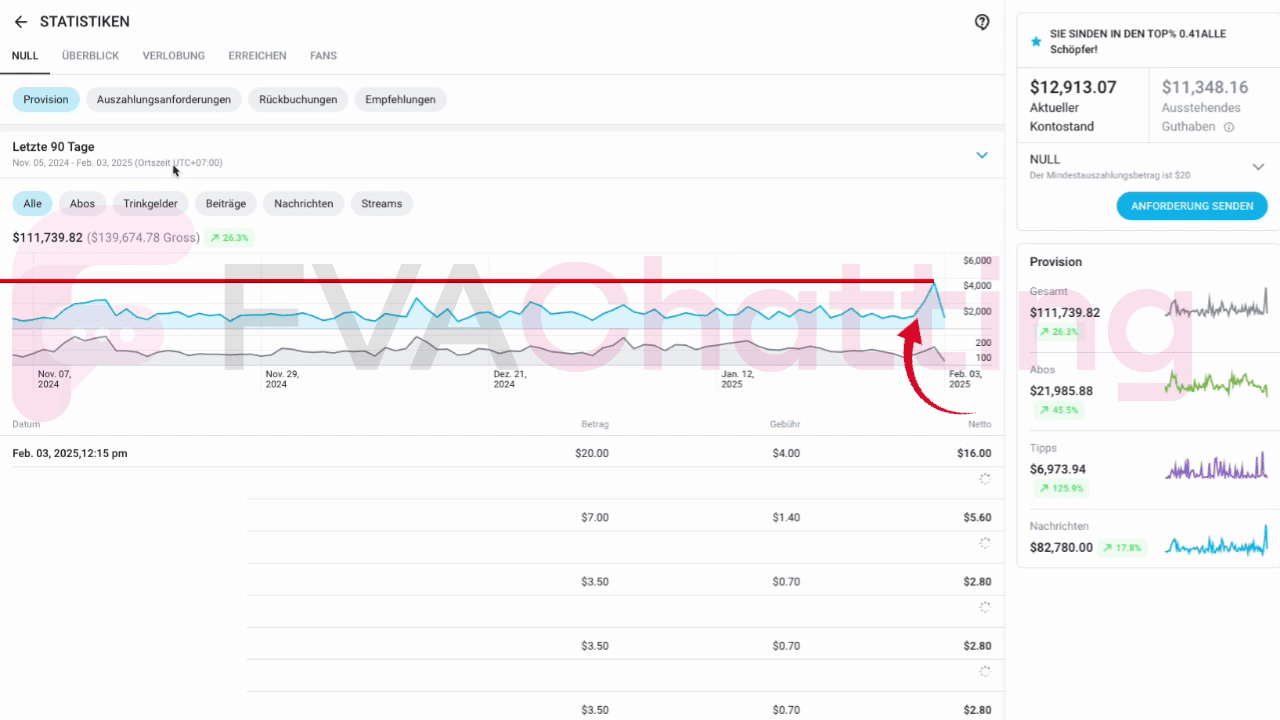Click the back arrow beside STATISTIKEN
The width and height of the screenshot is (1280, 720).
pos(21,22)
